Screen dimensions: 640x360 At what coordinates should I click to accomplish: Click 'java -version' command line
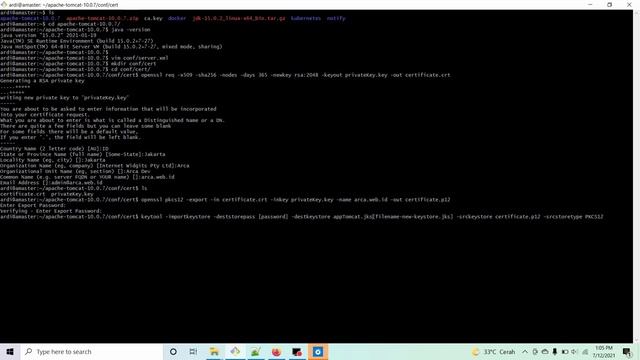click(x=76, y=29)
